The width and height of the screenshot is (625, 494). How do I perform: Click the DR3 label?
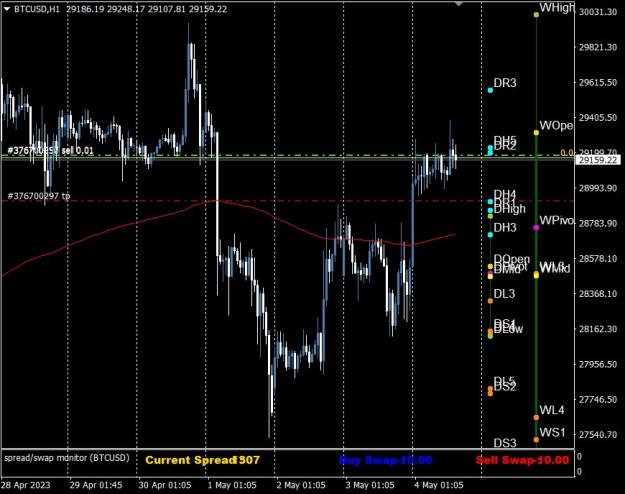(505, 83)
